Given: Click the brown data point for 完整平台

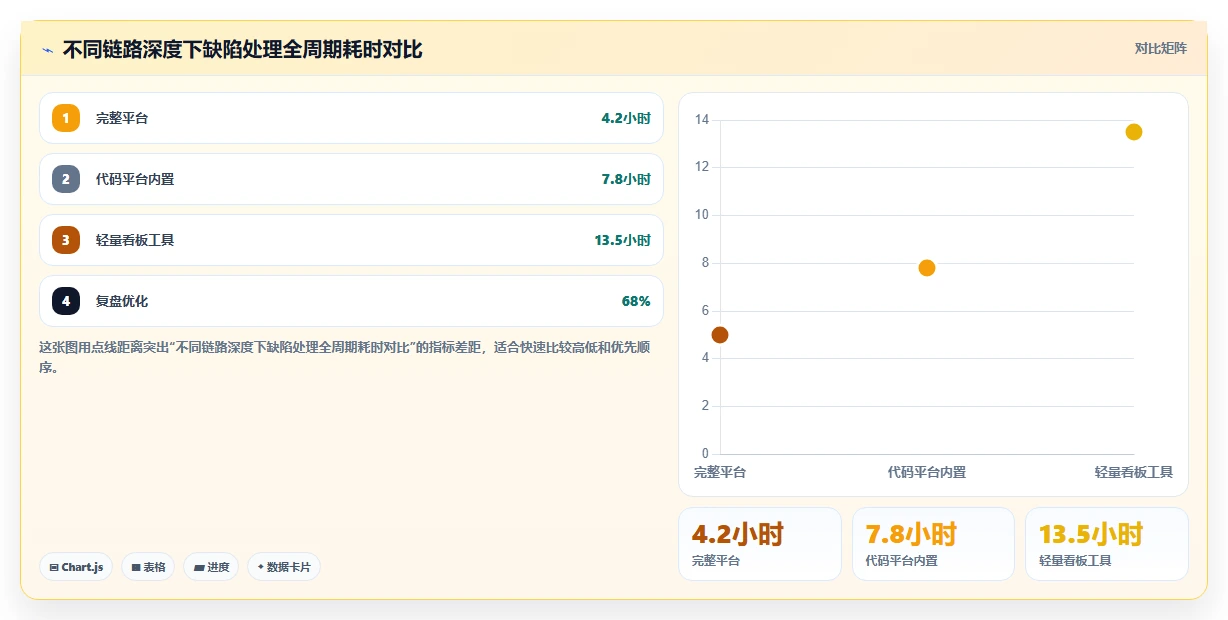Looking at the screenshot, I should pyautogui.click(x=720, y=335).
